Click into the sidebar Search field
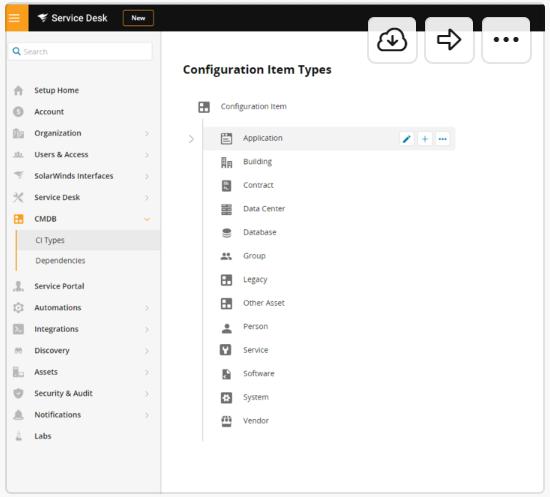 [80, 52]
